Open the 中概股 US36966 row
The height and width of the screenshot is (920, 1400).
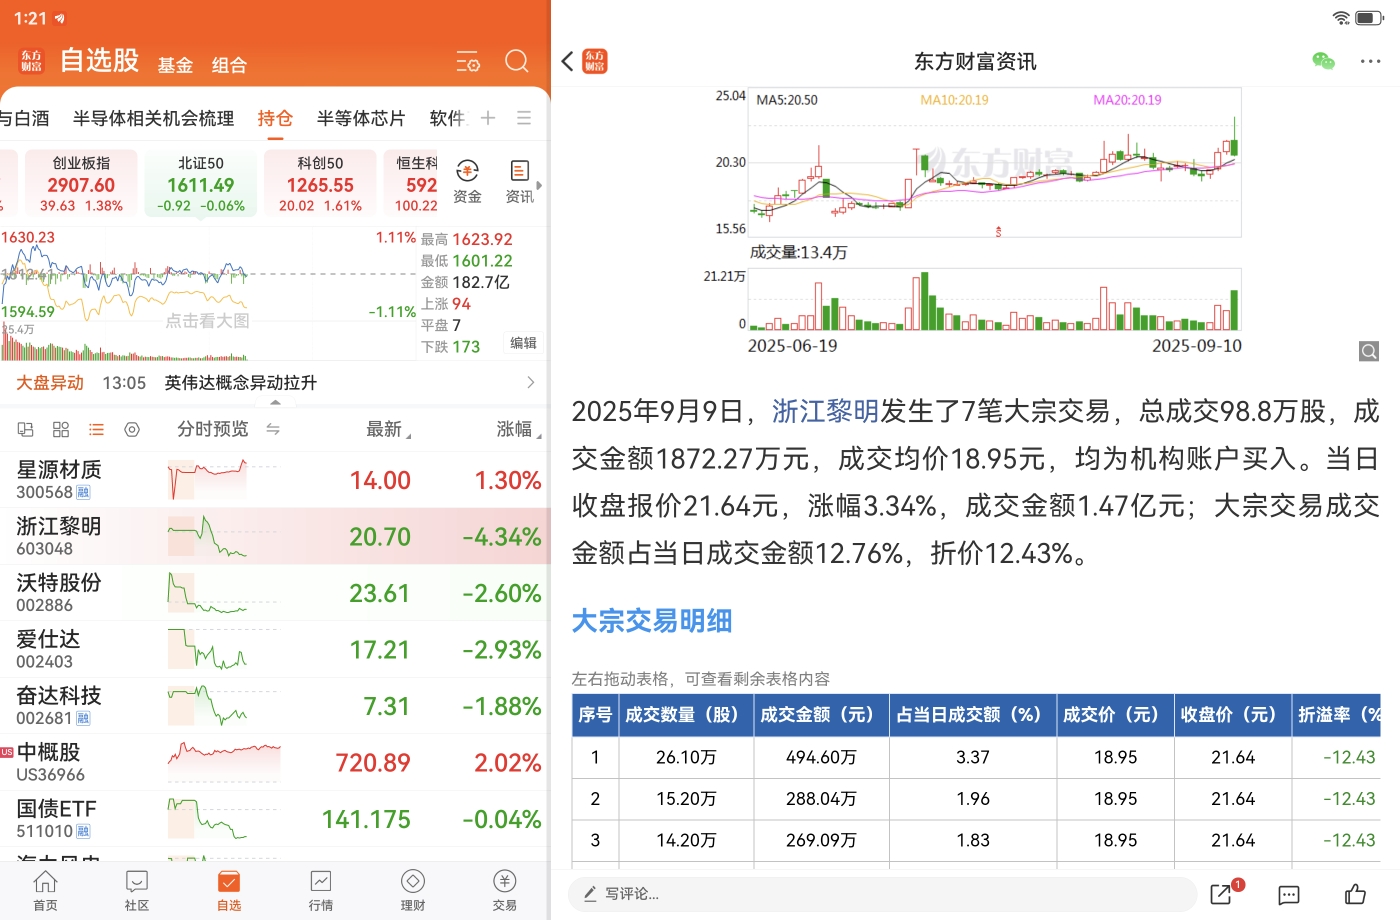pos(275,763)
